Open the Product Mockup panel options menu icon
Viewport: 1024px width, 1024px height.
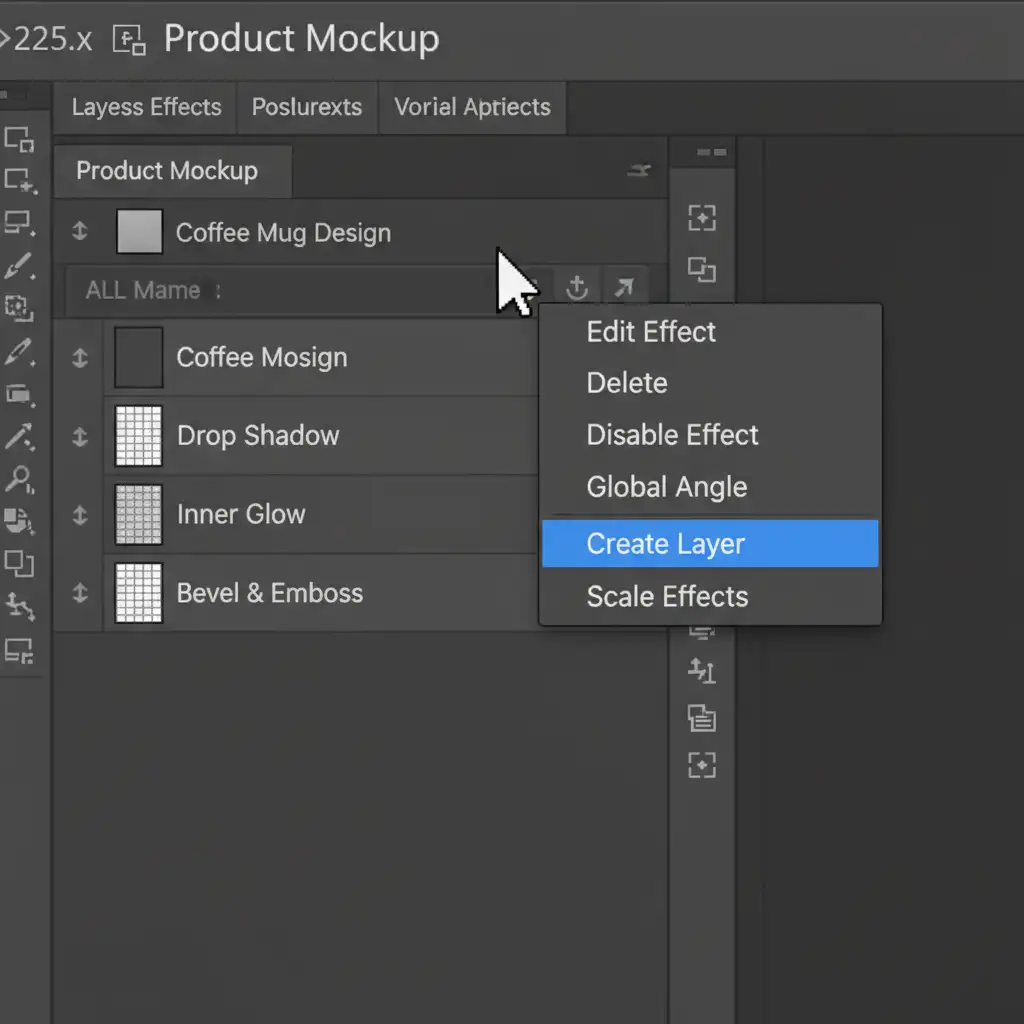[x=638, y=171]
